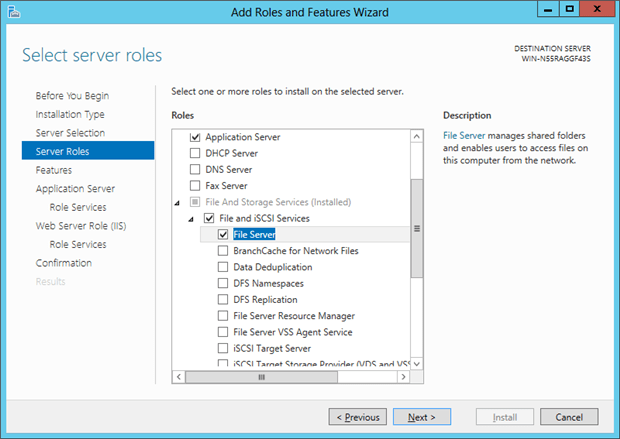Image resolution: width=620 pixels, height=439 pixels.
Task: Check File Server VSS Agent Service
Action: pos(223,332)
